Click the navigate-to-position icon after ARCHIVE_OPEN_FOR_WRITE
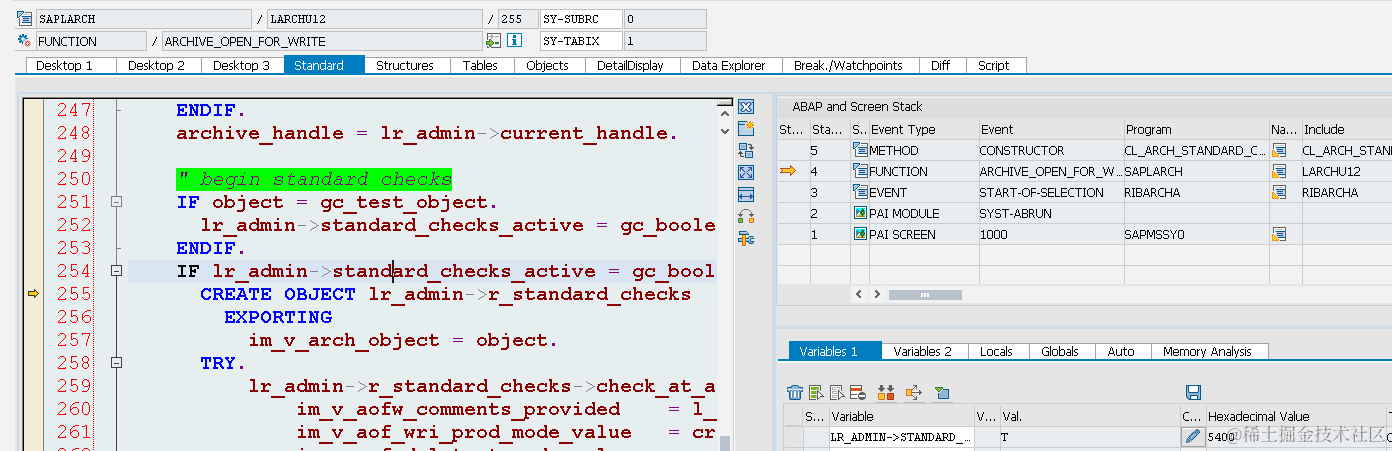Viewport: 1392px width, 451px height. tap(493, 41)
